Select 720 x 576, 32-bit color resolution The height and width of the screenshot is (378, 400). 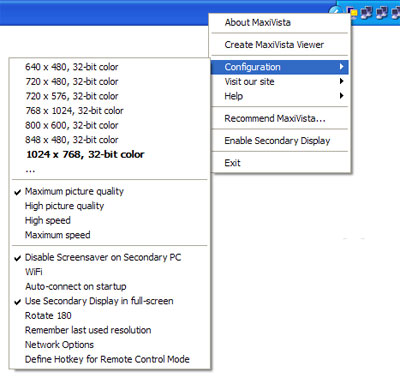point(110,96)
